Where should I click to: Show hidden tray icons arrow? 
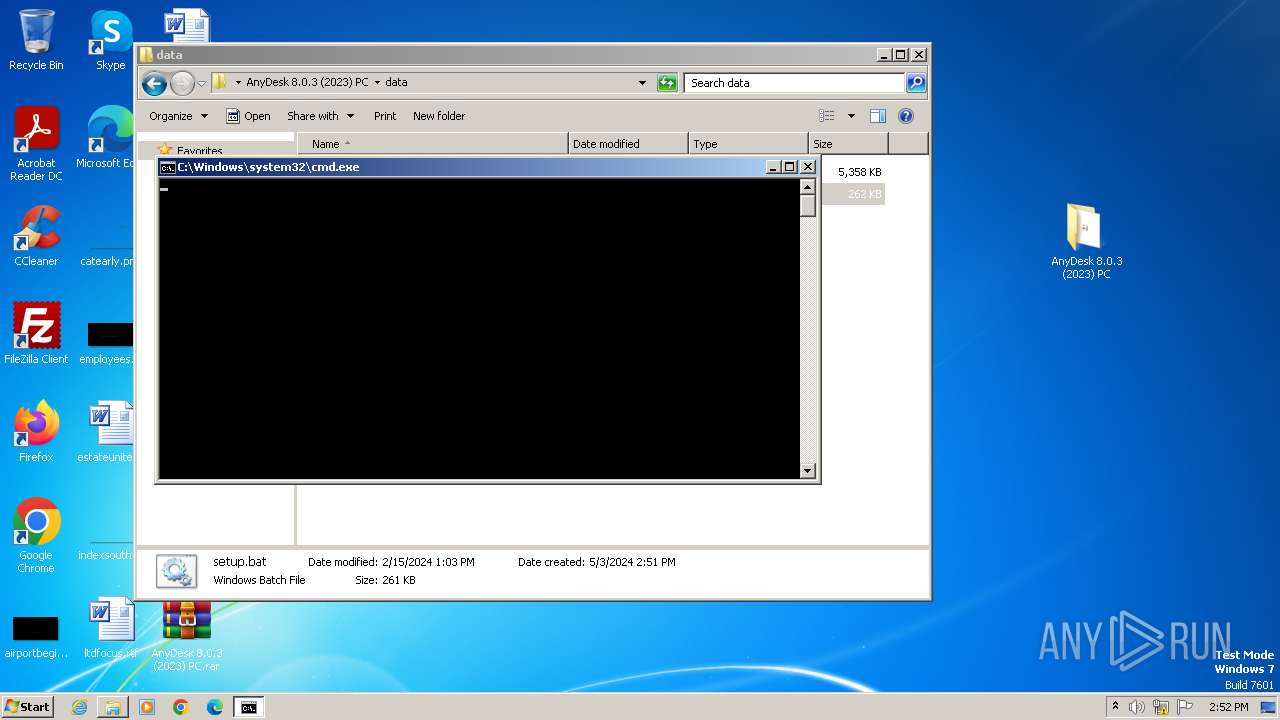pos(1115,707)
